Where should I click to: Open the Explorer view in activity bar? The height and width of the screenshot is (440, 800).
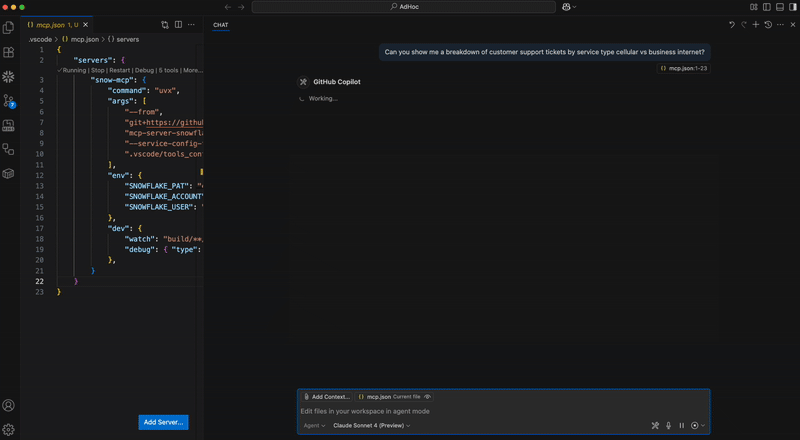[9, 28]
